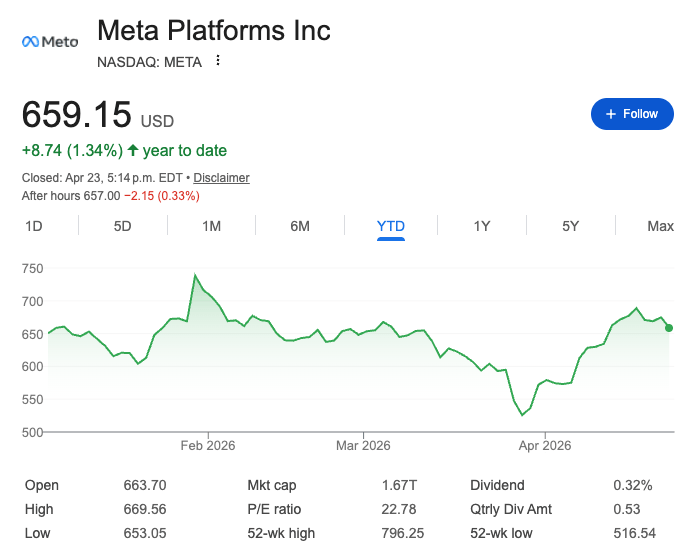
Task: Show the 1Y chart range
Action: [481, 226]
